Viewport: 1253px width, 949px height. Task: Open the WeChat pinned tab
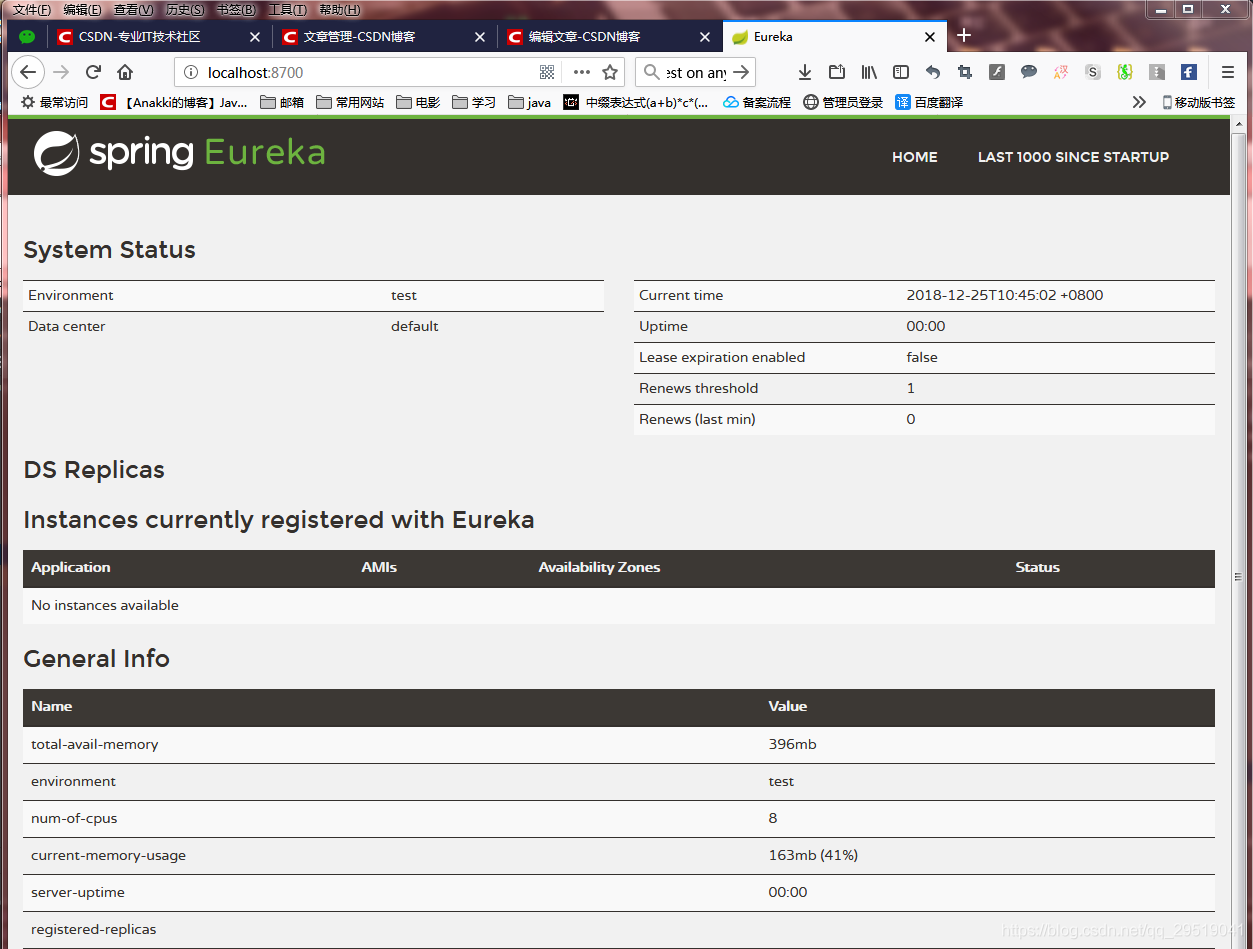click(27, 37)
